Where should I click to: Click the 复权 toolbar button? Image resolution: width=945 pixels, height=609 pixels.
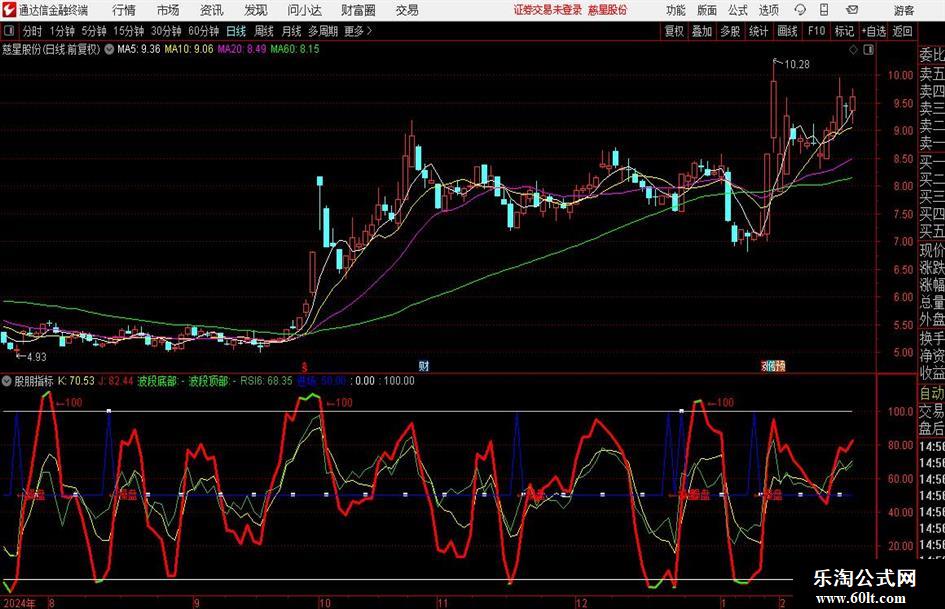[x=674, y=31]
